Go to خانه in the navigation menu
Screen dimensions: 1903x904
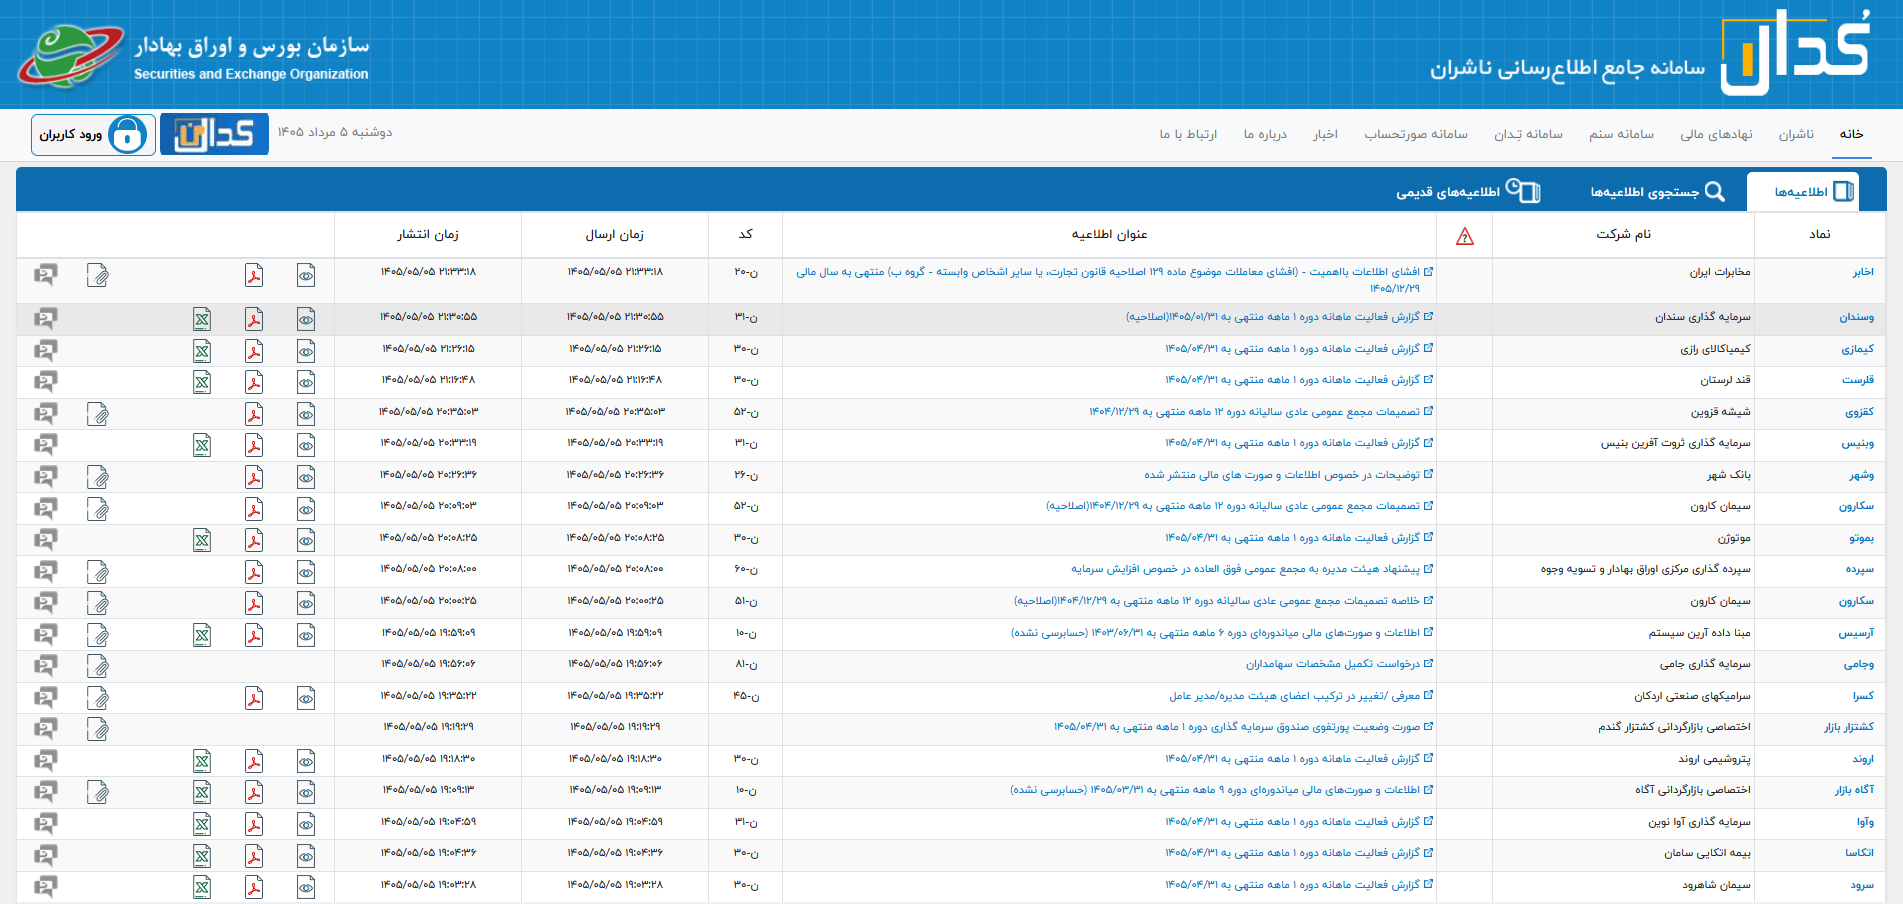pyautogui.click(x=1851, y=134)
